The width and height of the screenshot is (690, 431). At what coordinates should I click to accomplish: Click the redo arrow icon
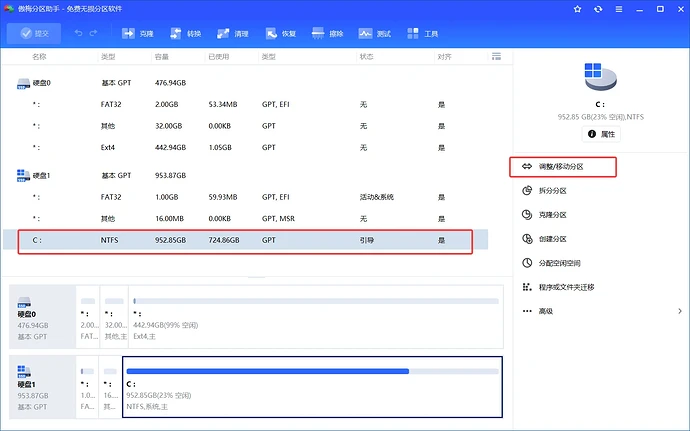(x=94, y=33)
